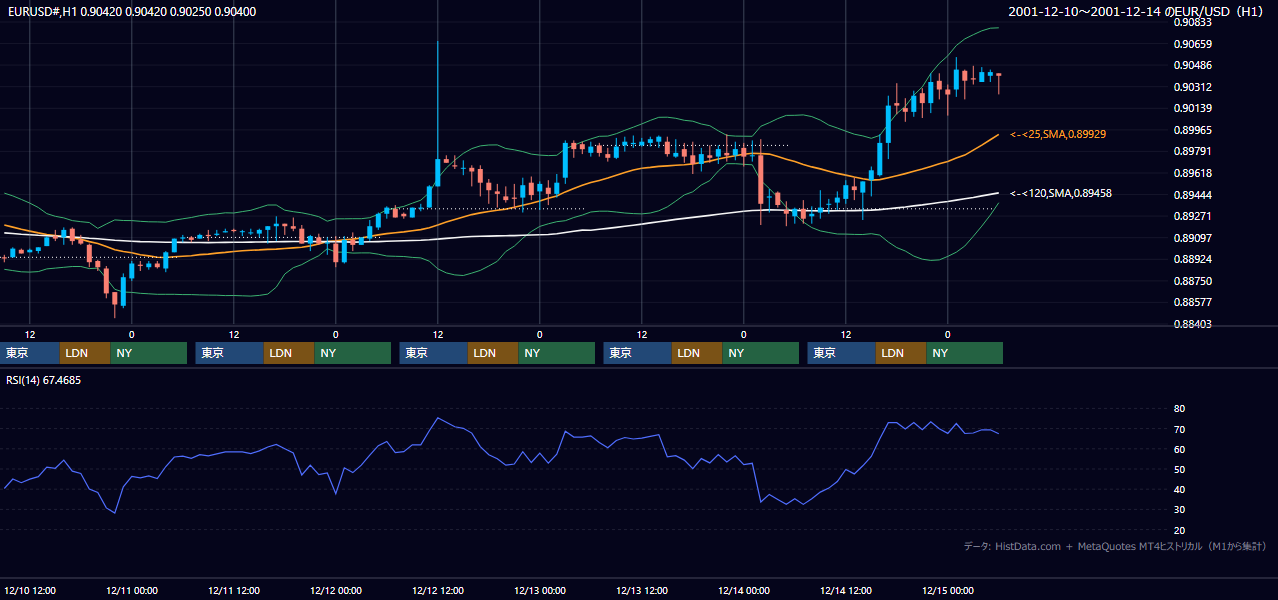Click price axis value 0.88403
This screenshot has height=600, width=1278.
click(1192, 324)
